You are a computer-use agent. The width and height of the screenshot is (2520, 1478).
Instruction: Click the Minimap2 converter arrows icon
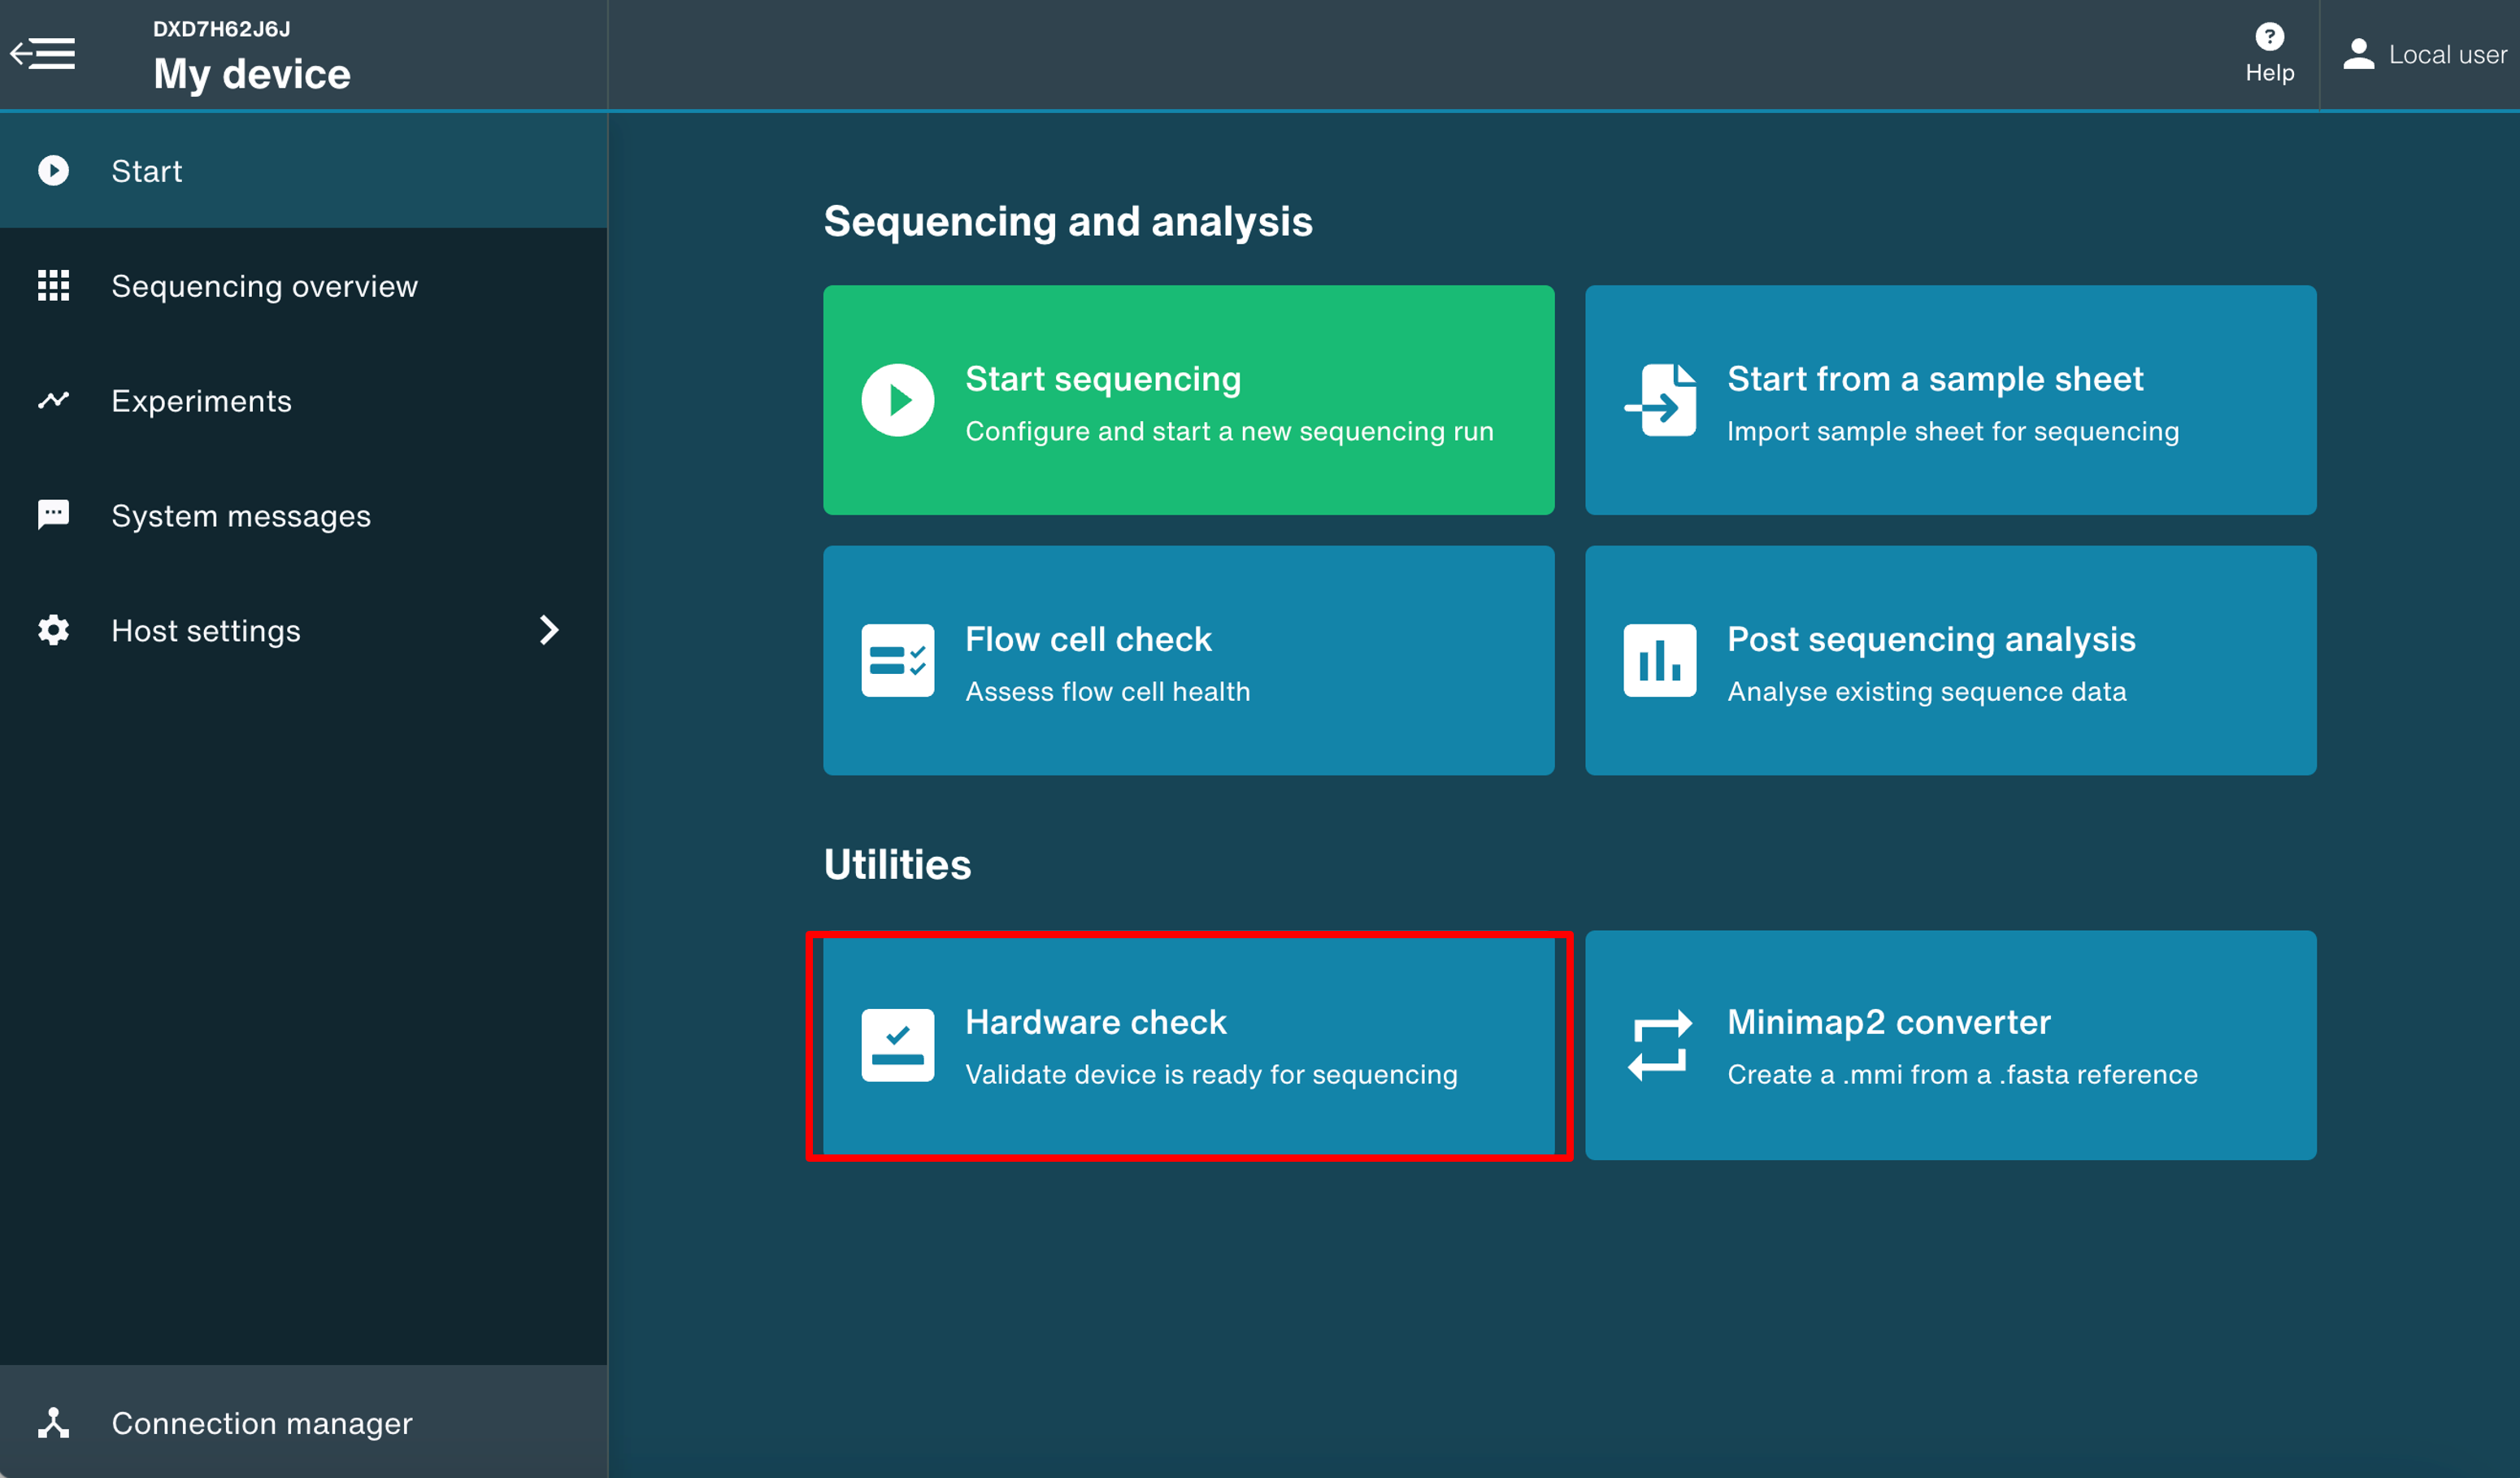click(x=1660, y=1045)
